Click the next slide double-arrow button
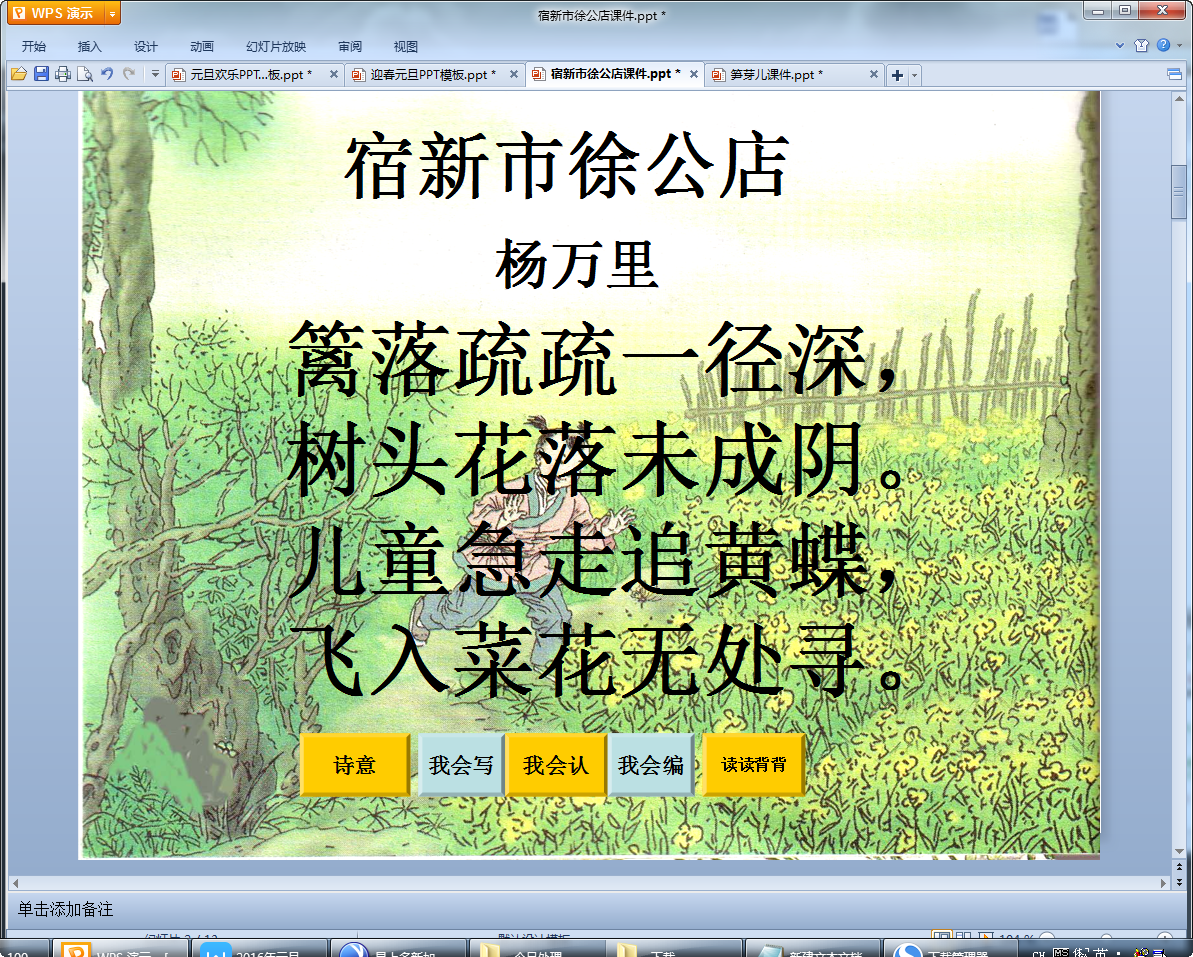 [1179, 881]
